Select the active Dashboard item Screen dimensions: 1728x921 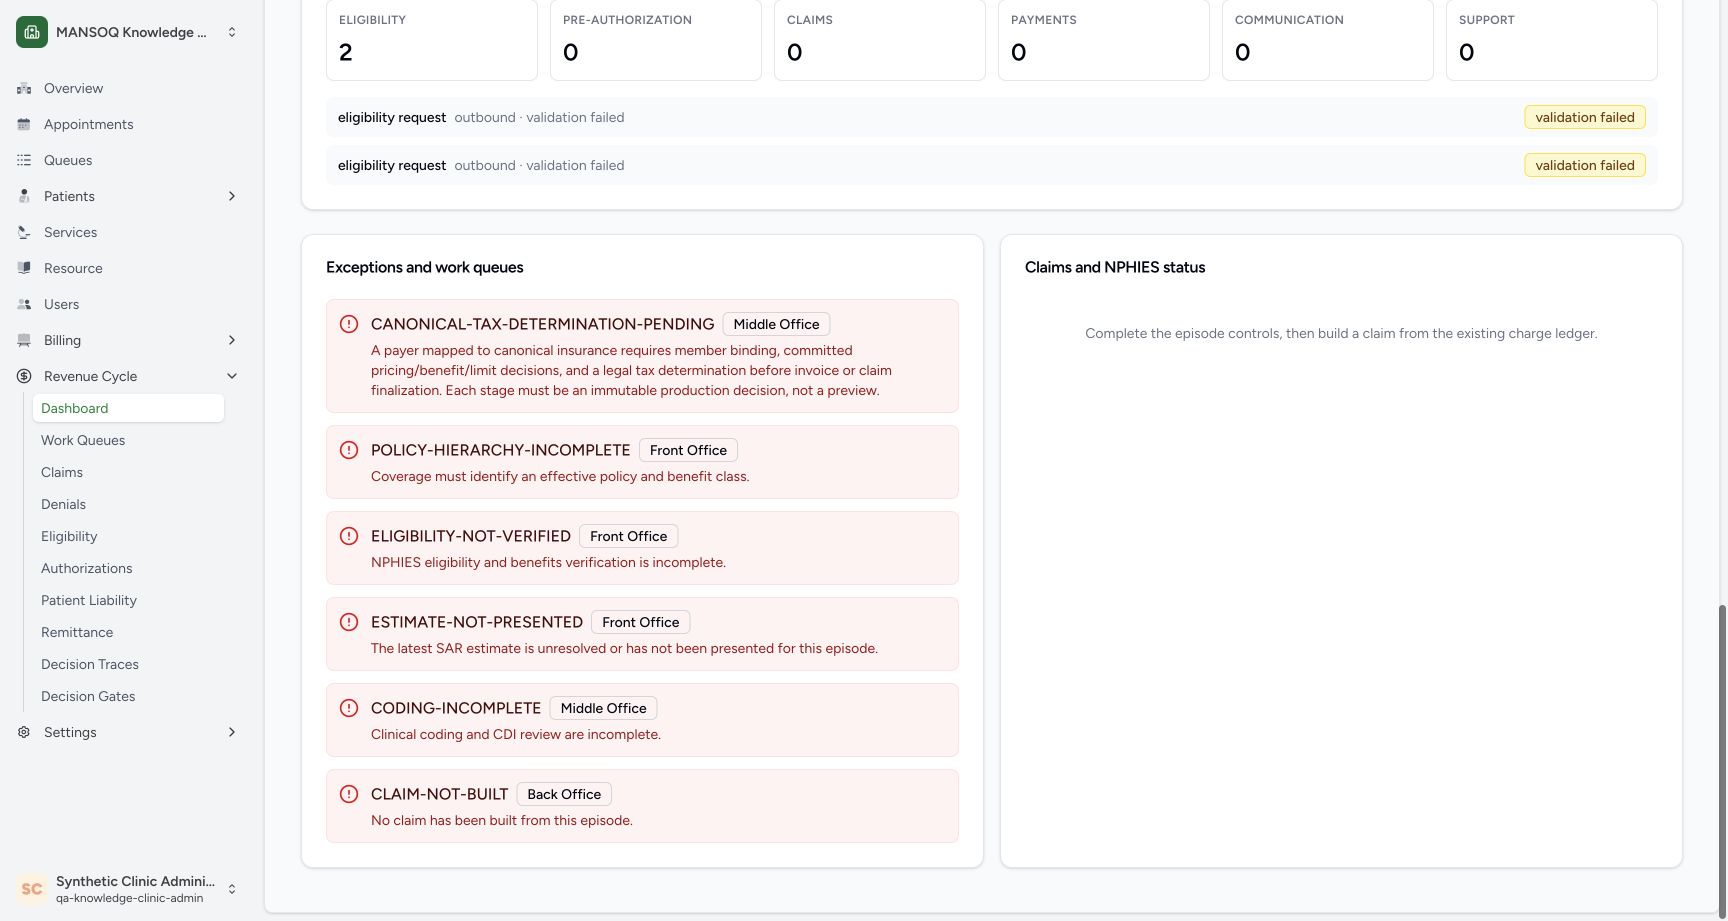point(128,408)
